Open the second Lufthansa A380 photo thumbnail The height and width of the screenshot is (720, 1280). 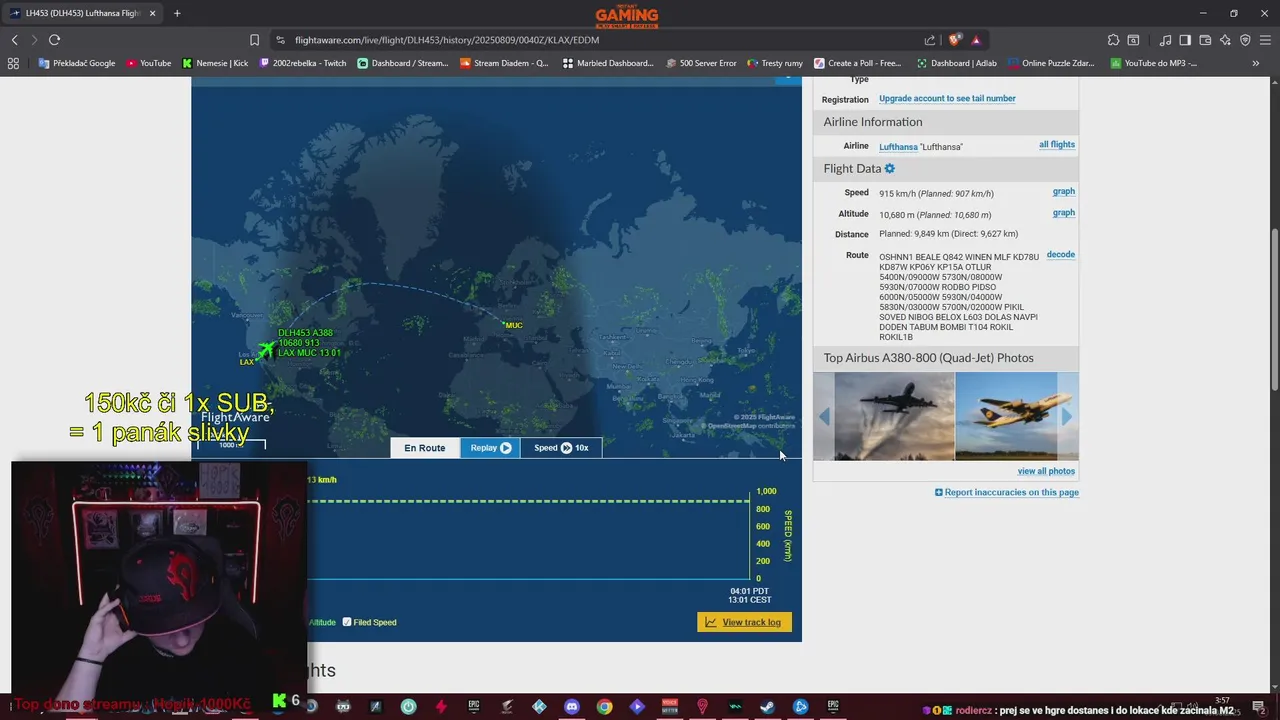(1007, 416)
